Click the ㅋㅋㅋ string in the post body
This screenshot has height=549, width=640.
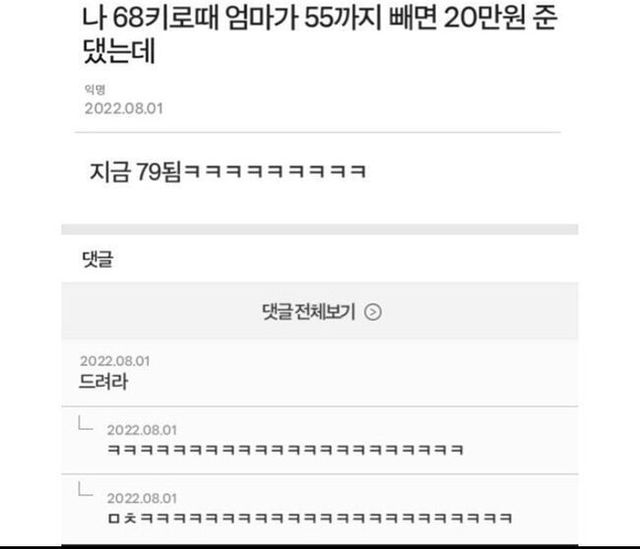[x=275, y=171]
